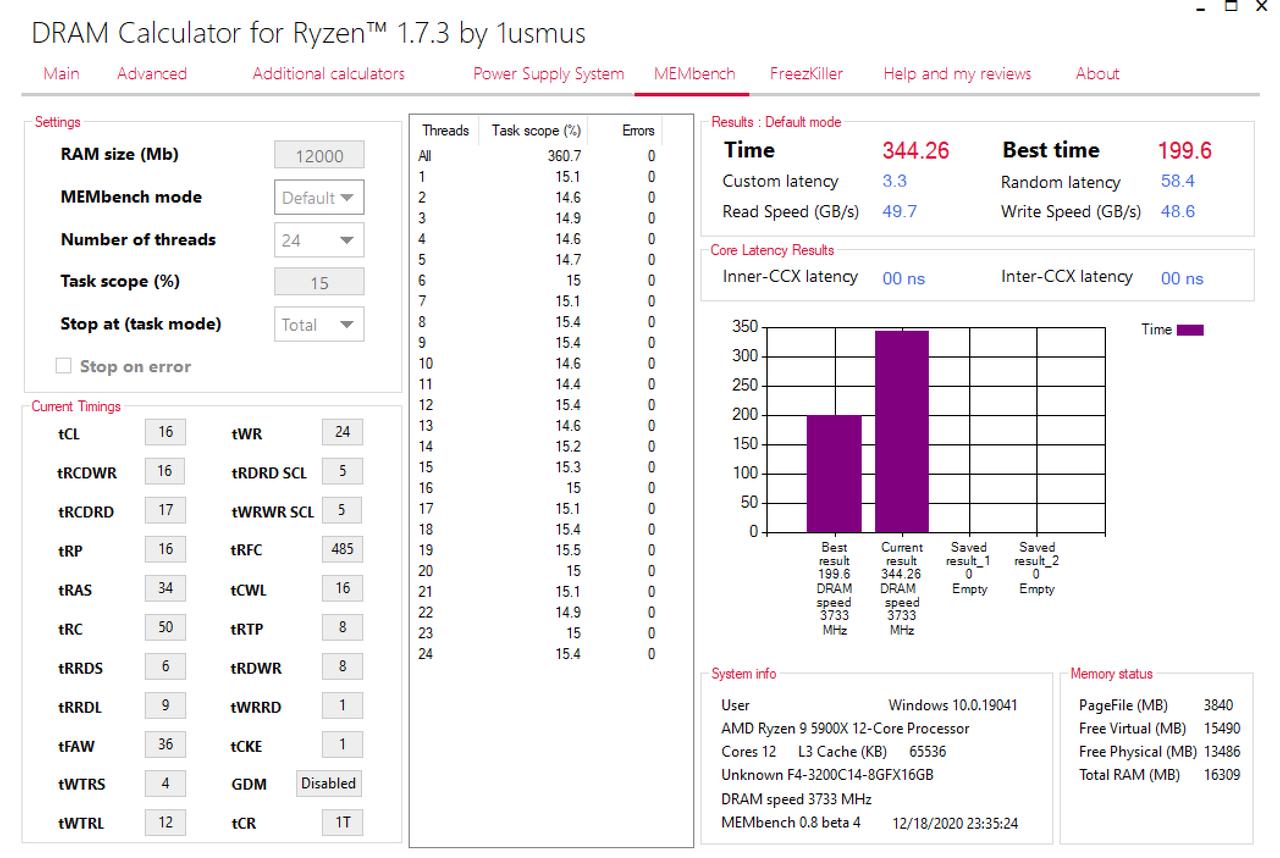Screen dimensions: 1280x858
Task: Click the tFAW value box
Action: coord(165,744)
